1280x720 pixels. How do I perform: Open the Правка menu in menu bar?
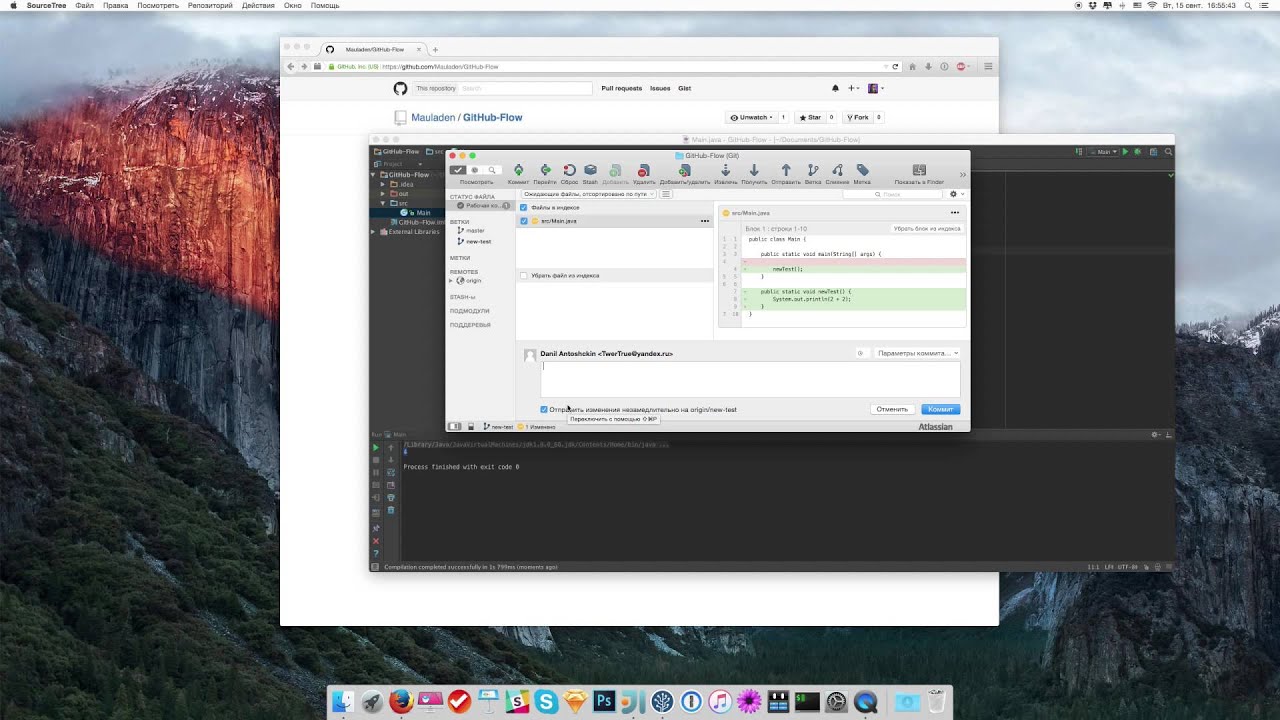(x=115, y=5)
